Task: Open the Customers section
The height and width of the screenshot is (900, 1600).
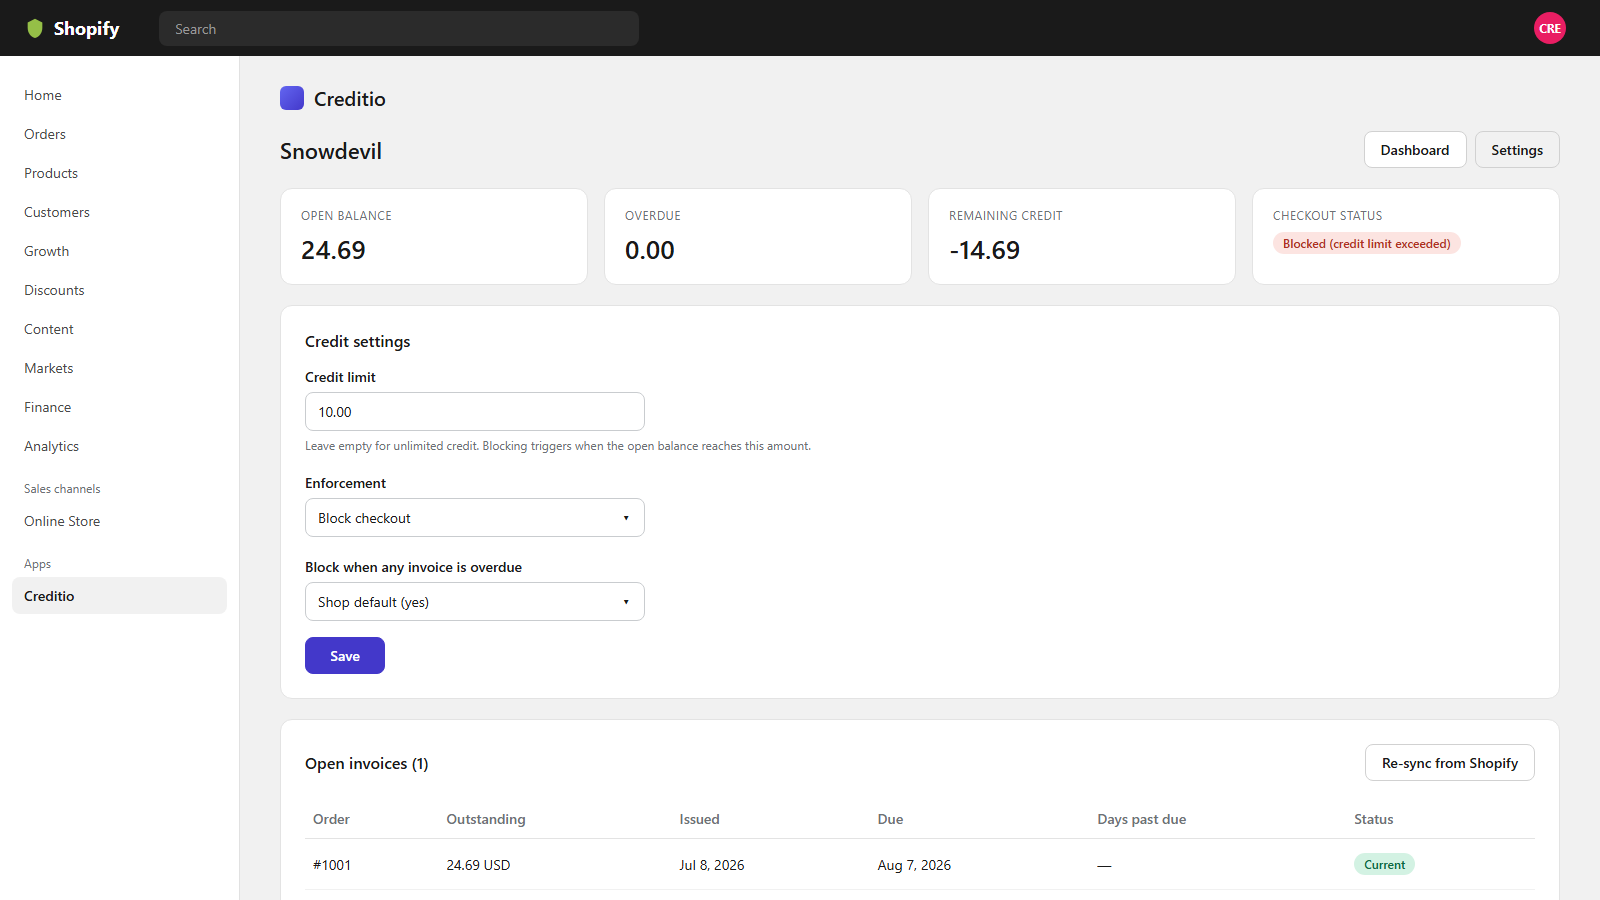Action: pos(57,212)
